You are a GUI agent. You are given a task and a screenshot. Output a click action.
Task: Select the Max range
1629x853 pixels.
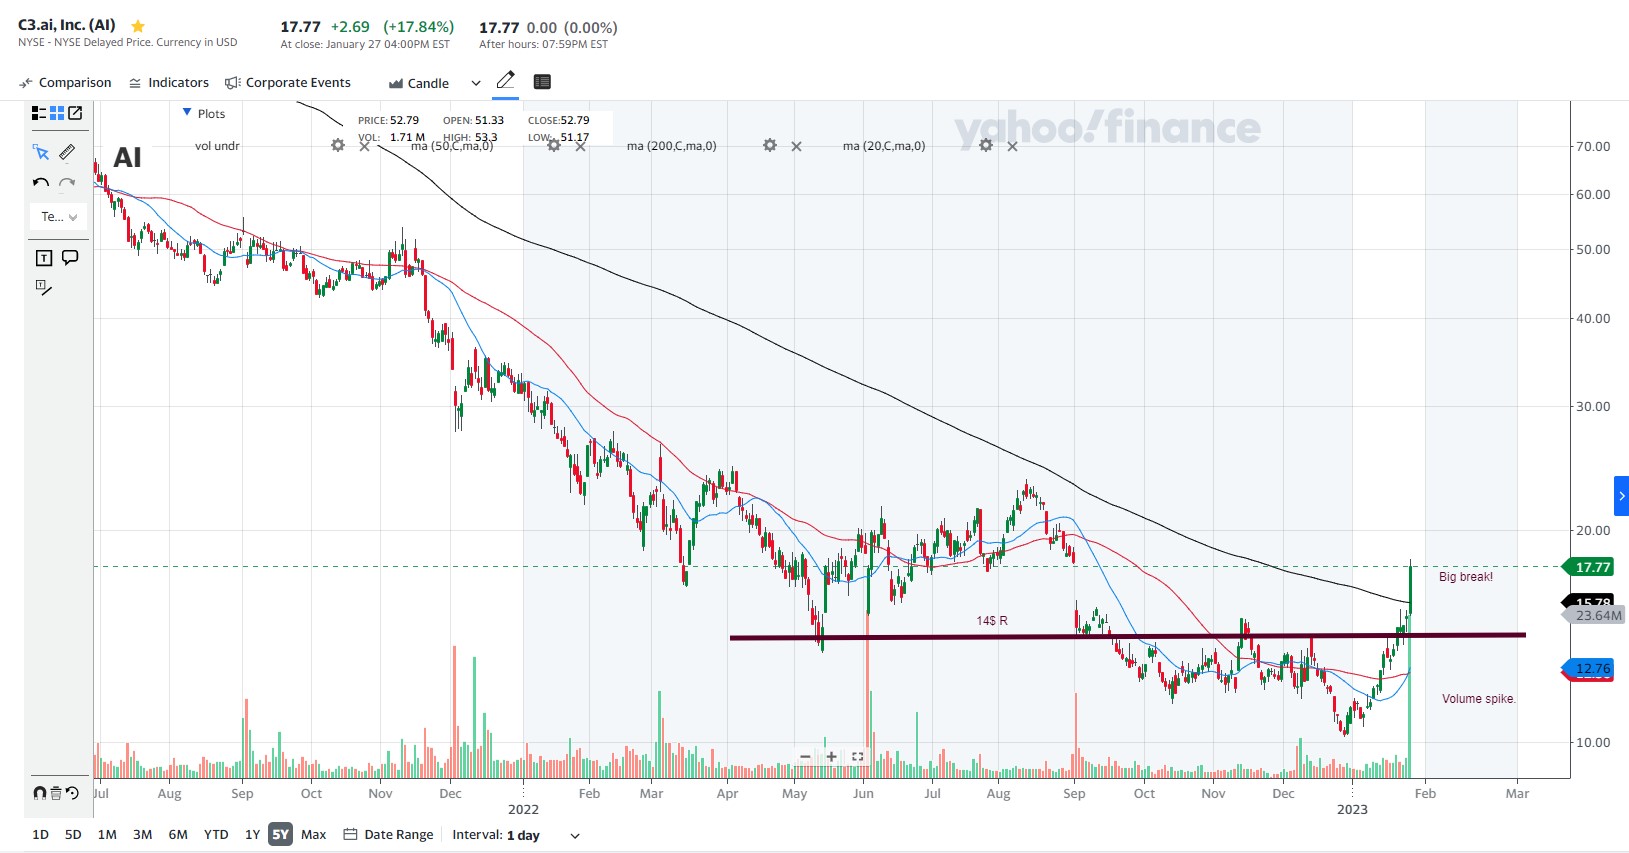click(314, 835)
